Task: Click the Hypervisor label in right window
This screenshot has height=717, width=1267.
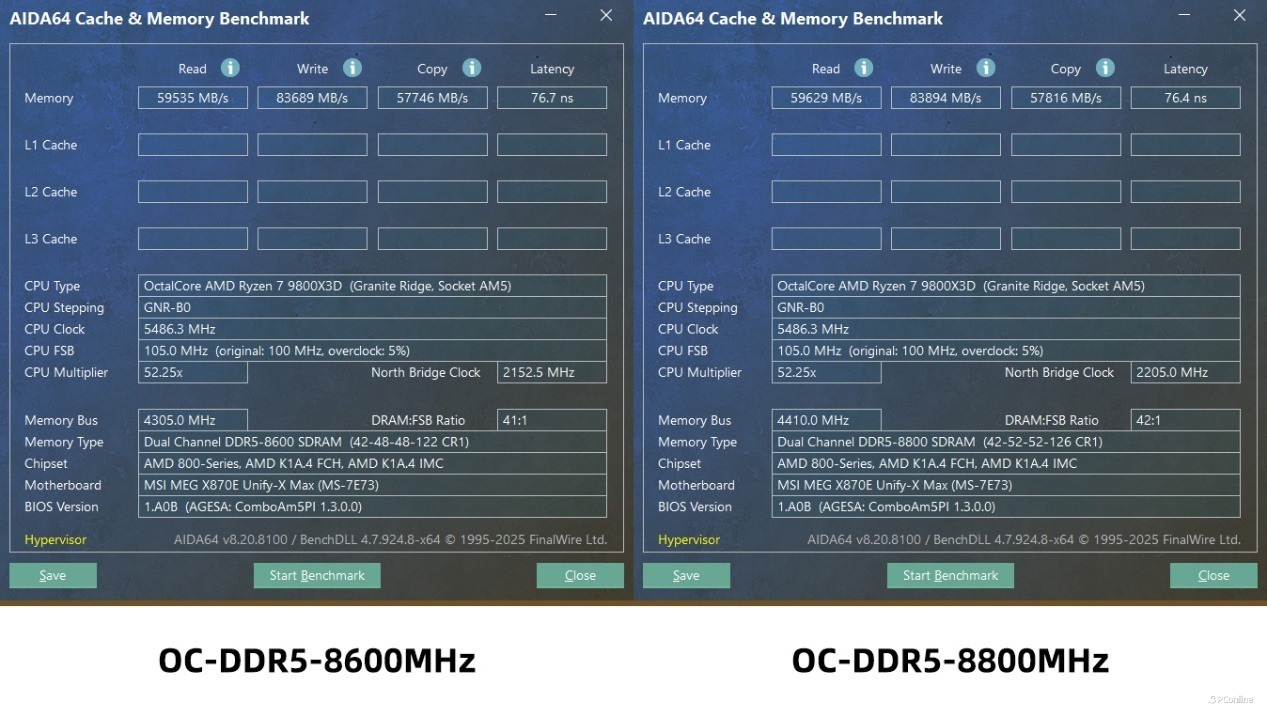Action: click(689, 540)
